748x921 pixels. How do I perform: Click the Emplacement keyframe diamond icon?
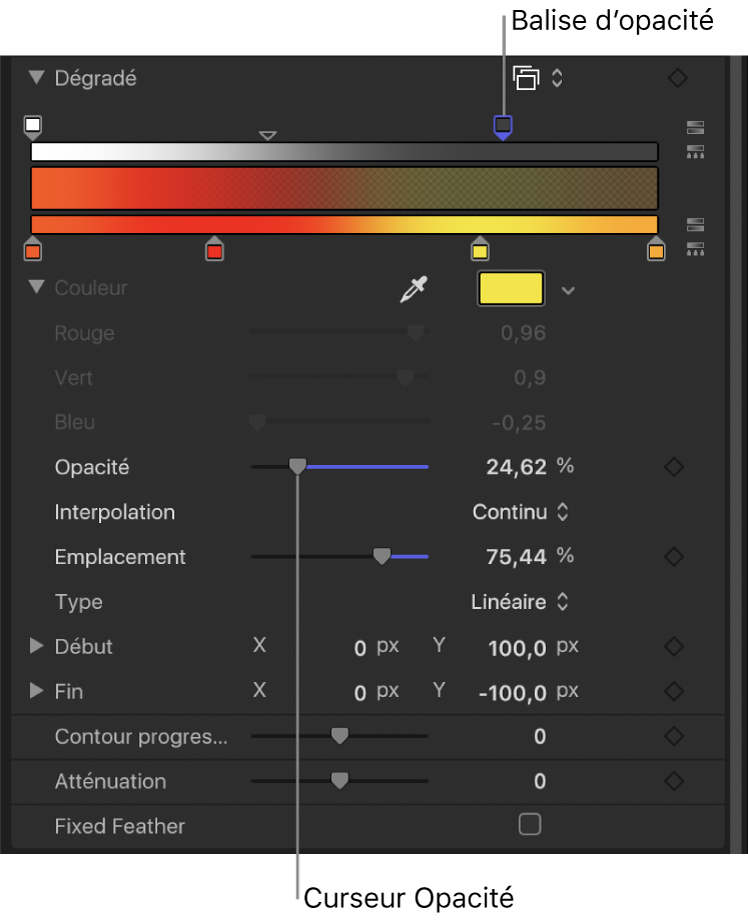674,557
